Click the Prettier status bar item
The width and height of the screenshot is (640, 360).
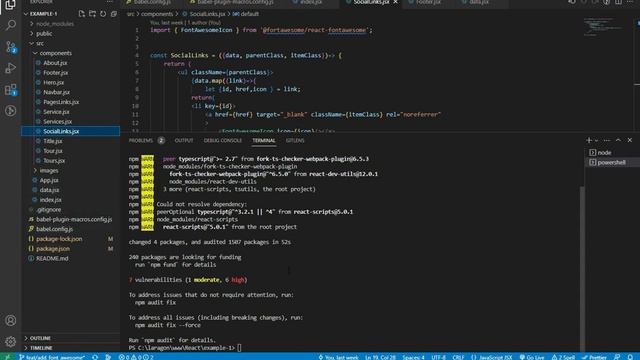pos(594,357)
